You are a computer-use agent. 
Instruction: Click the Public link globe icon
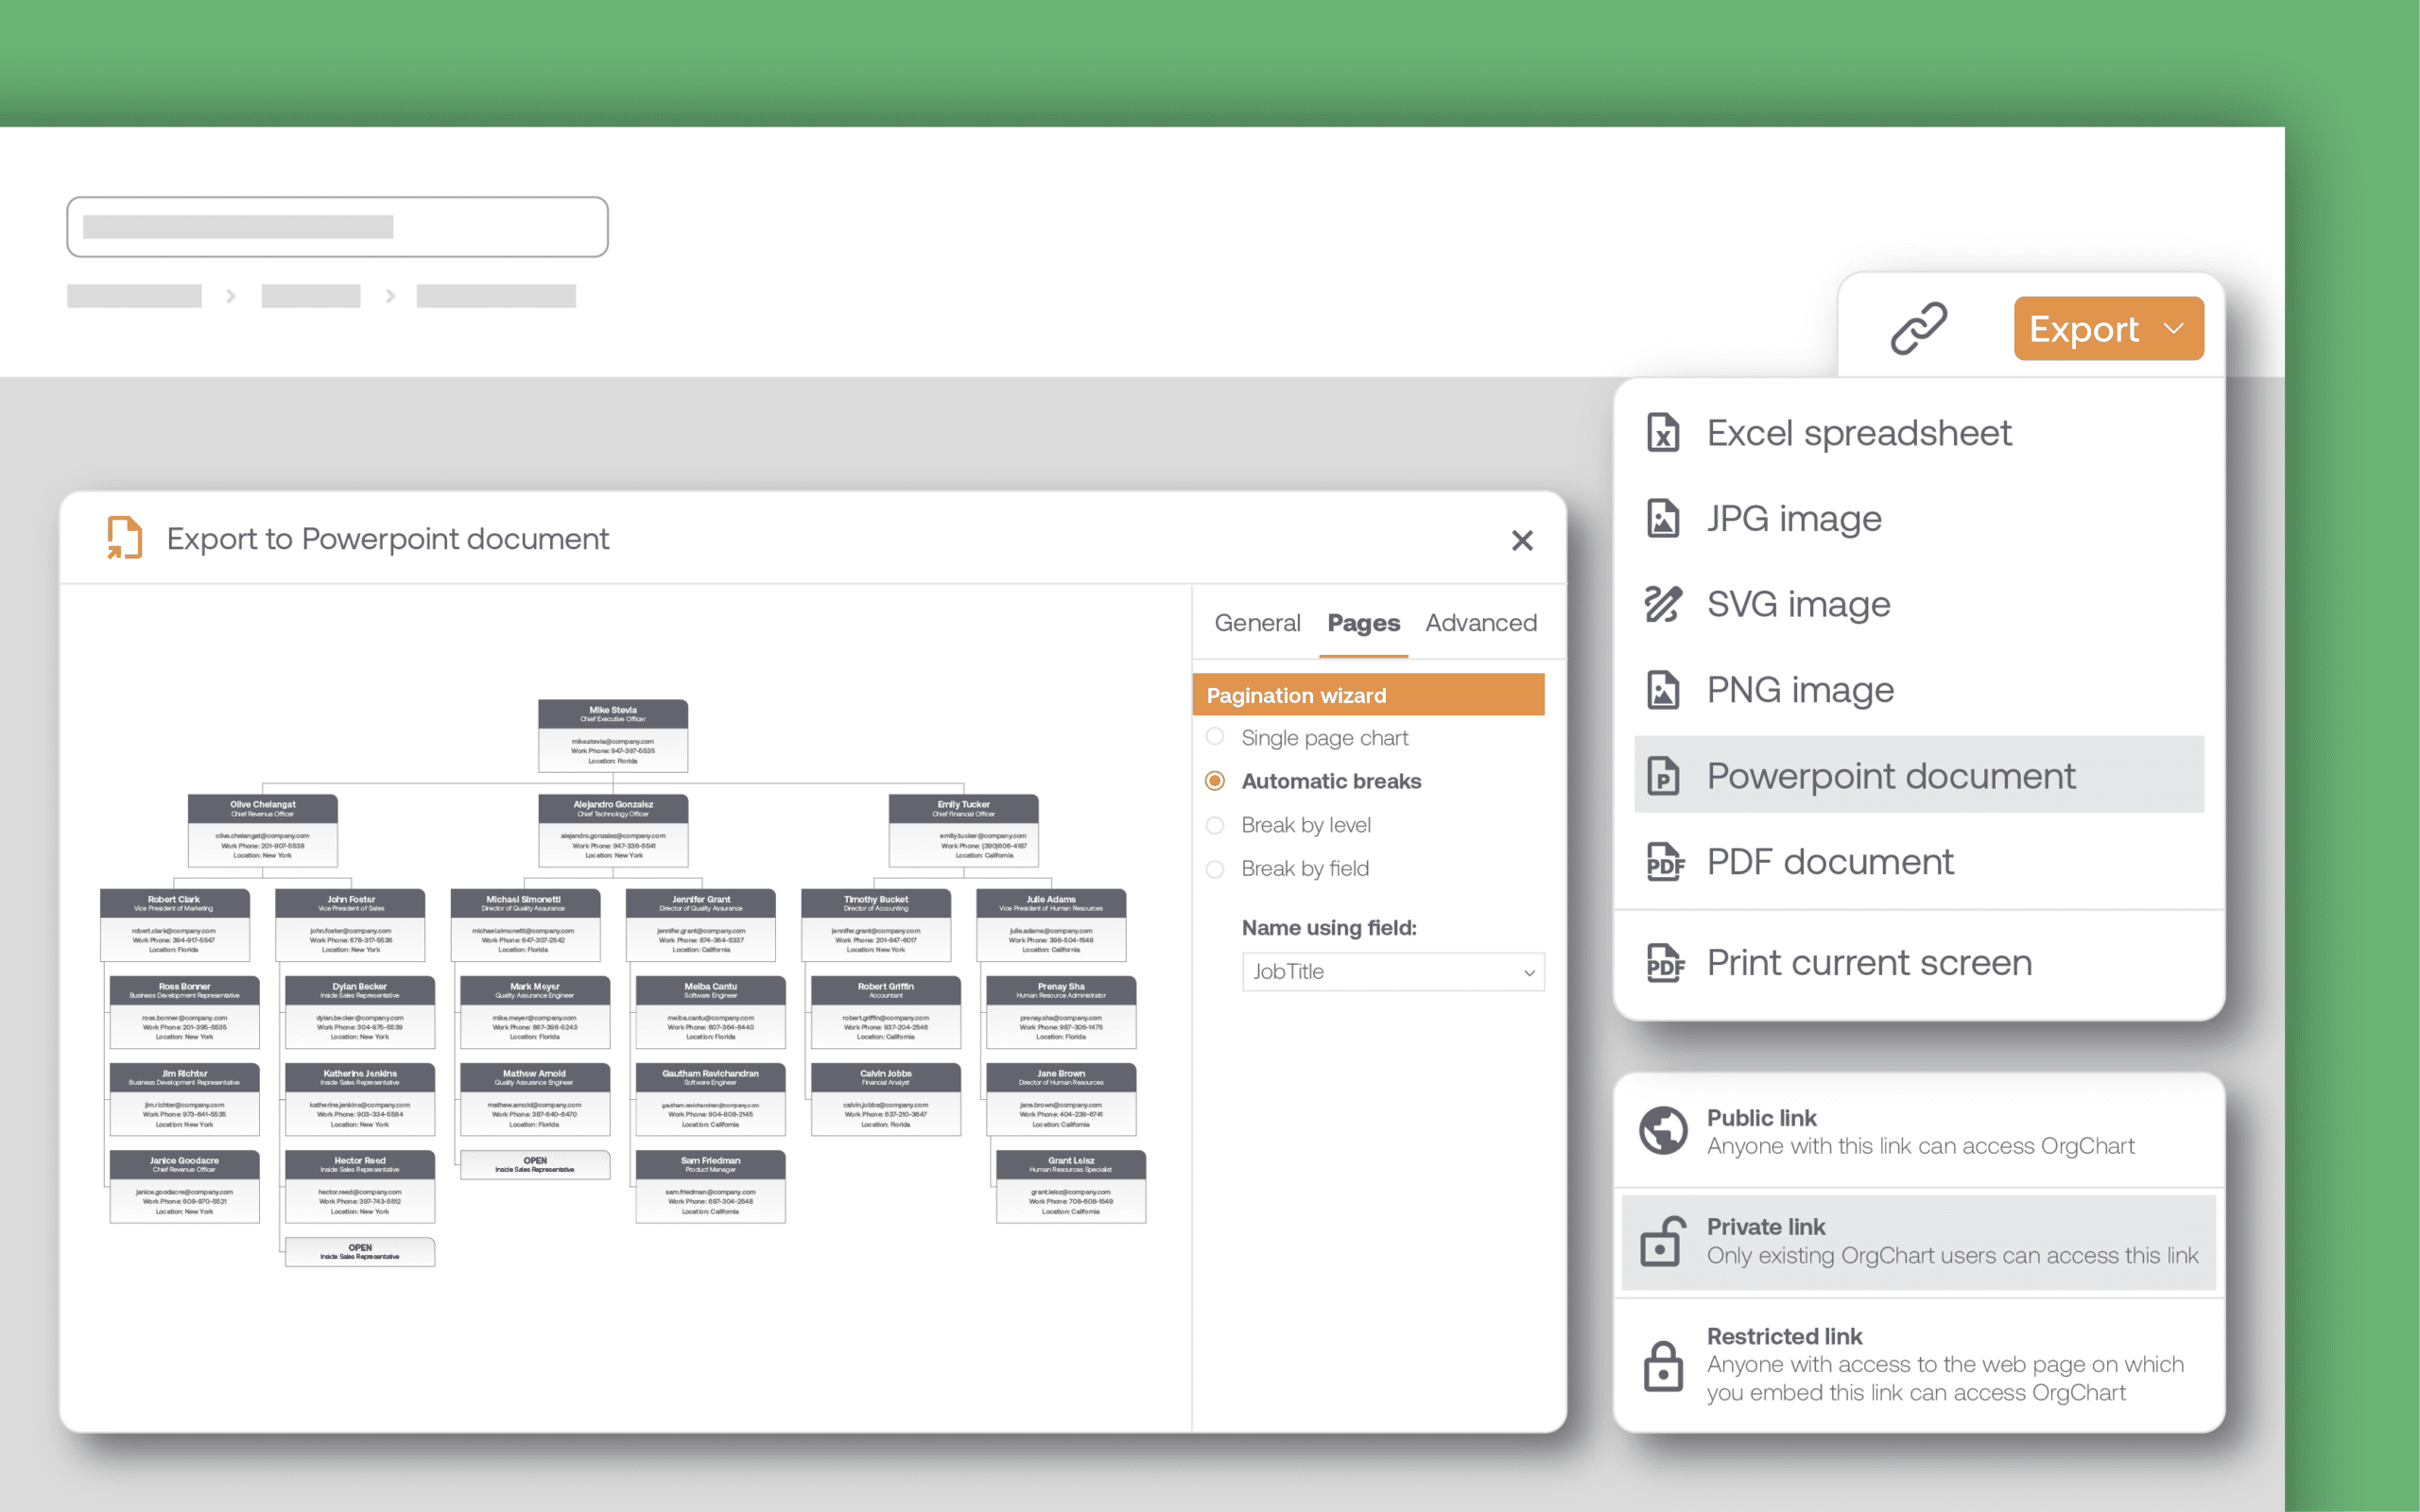(1662, 1131)
